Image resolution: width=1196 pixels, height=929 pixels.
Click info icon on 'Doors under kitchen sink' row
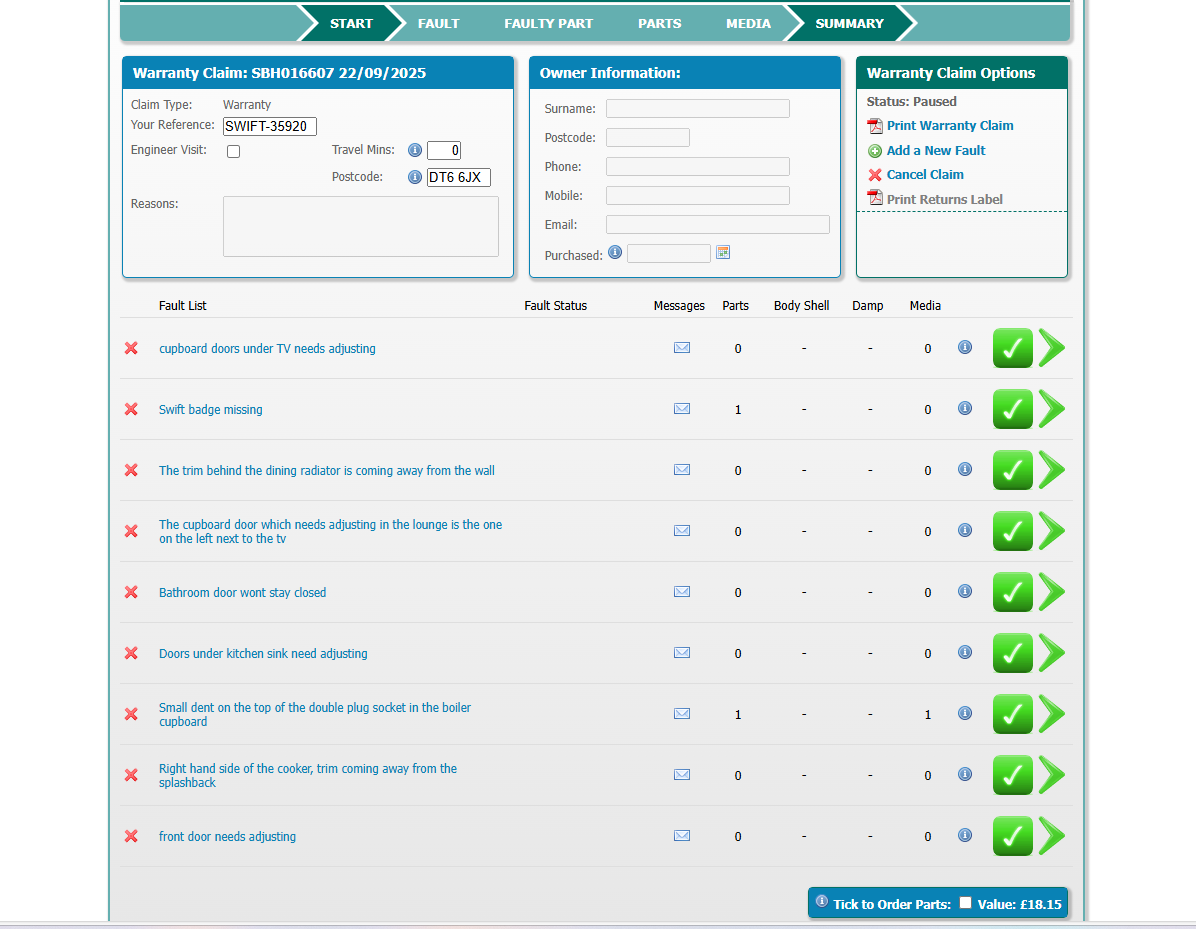[965, 652]
